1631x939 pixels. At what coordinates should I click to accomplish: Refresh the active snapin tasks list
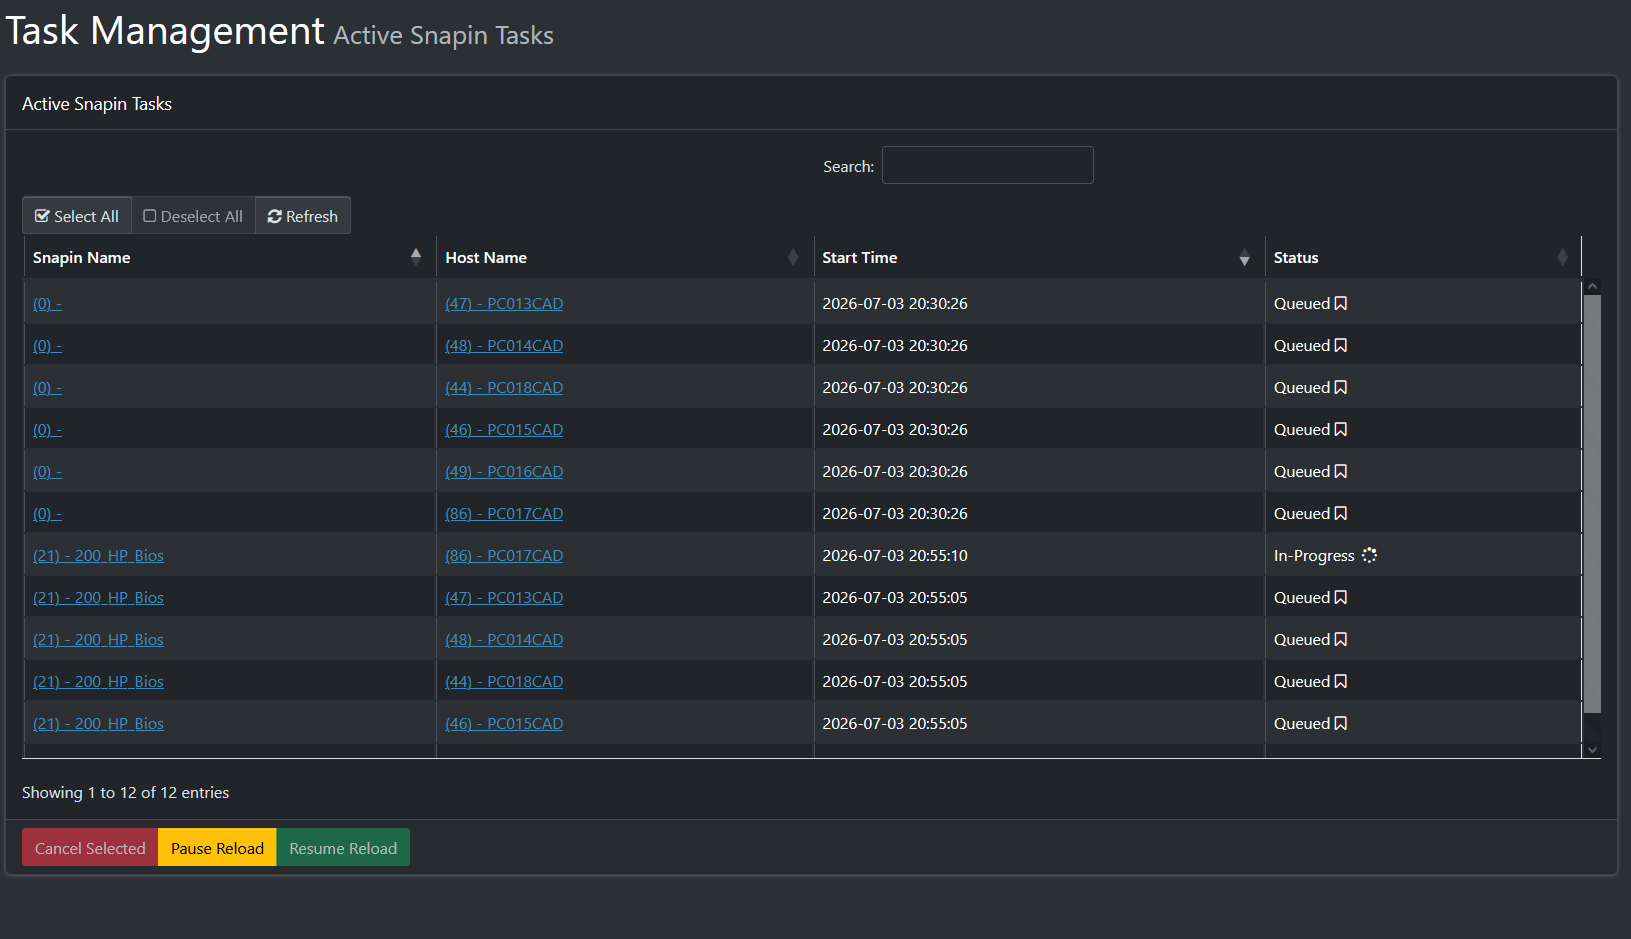(x=303, y=216)
